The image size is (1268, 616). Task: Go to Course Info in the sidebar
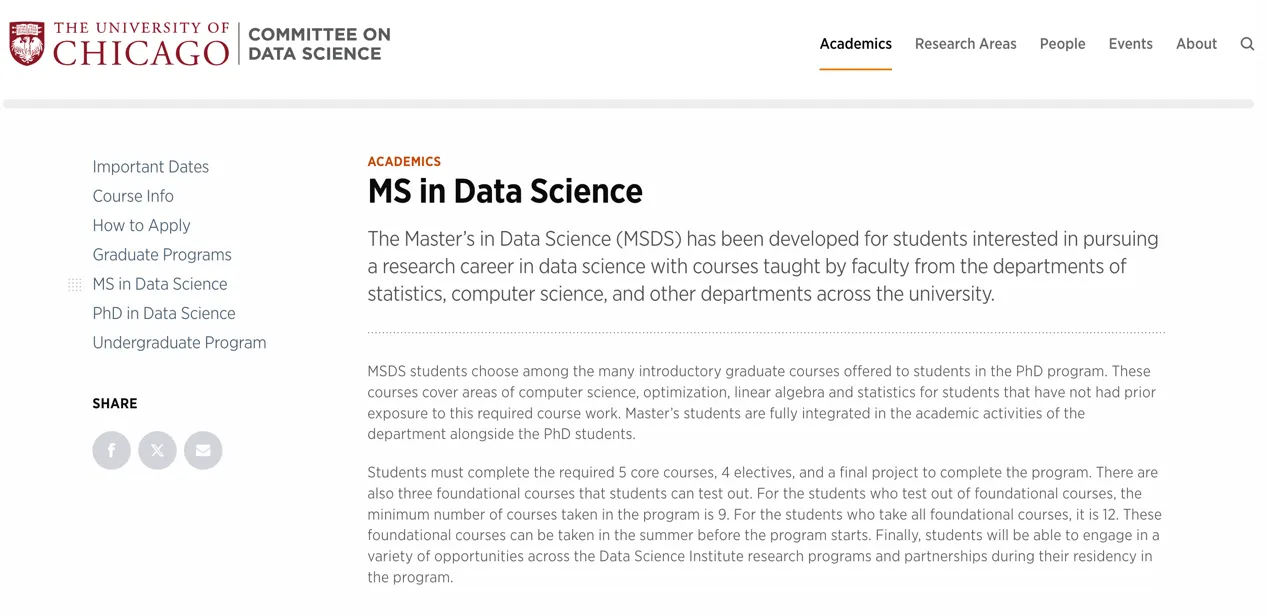(x=133, y=196)
